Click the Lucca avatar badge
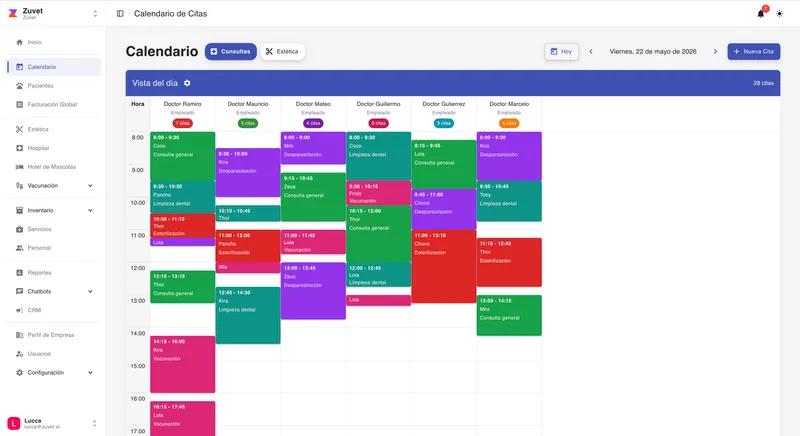 [14, 423]
